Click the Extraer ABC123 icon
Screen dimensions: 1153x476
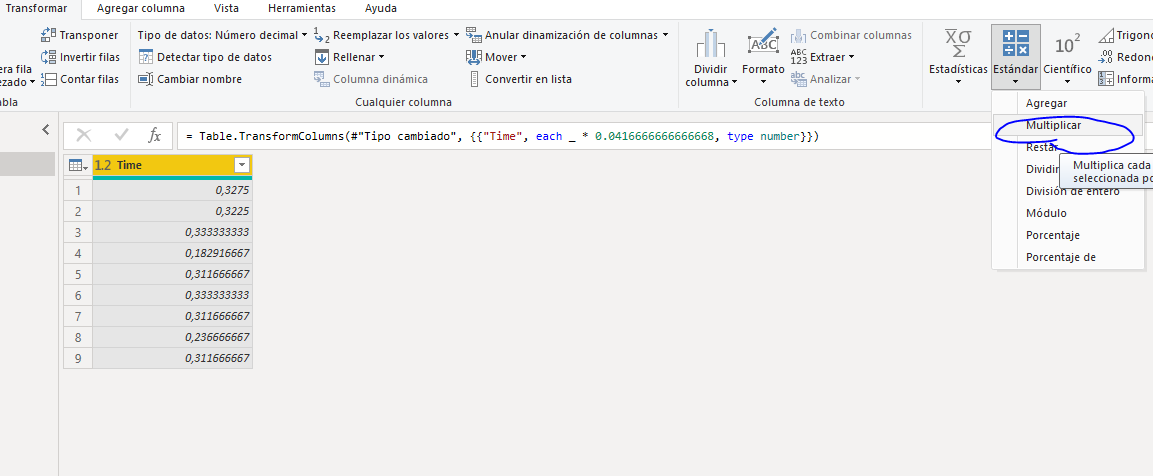(x=799, y=57)
